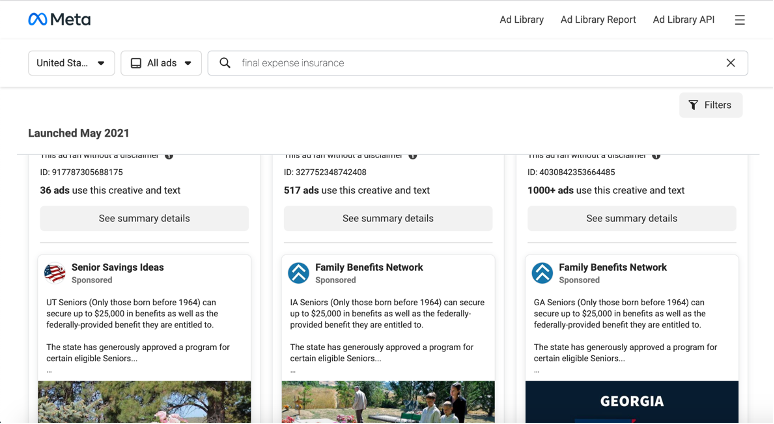The width and height of the screenshot is (774, 424).
Task: Open Family Benefits Network name on GA Seniors ad
Action: [613, 267]
